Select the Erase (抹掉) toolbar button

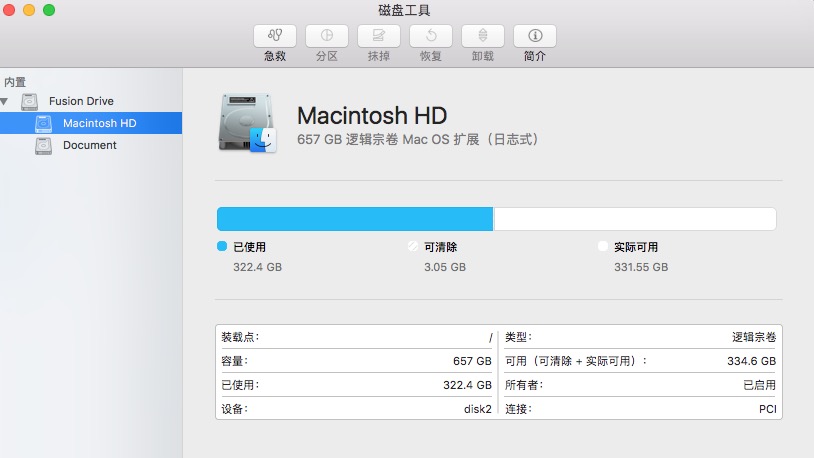pyautogui.click(x=378, y=36)
